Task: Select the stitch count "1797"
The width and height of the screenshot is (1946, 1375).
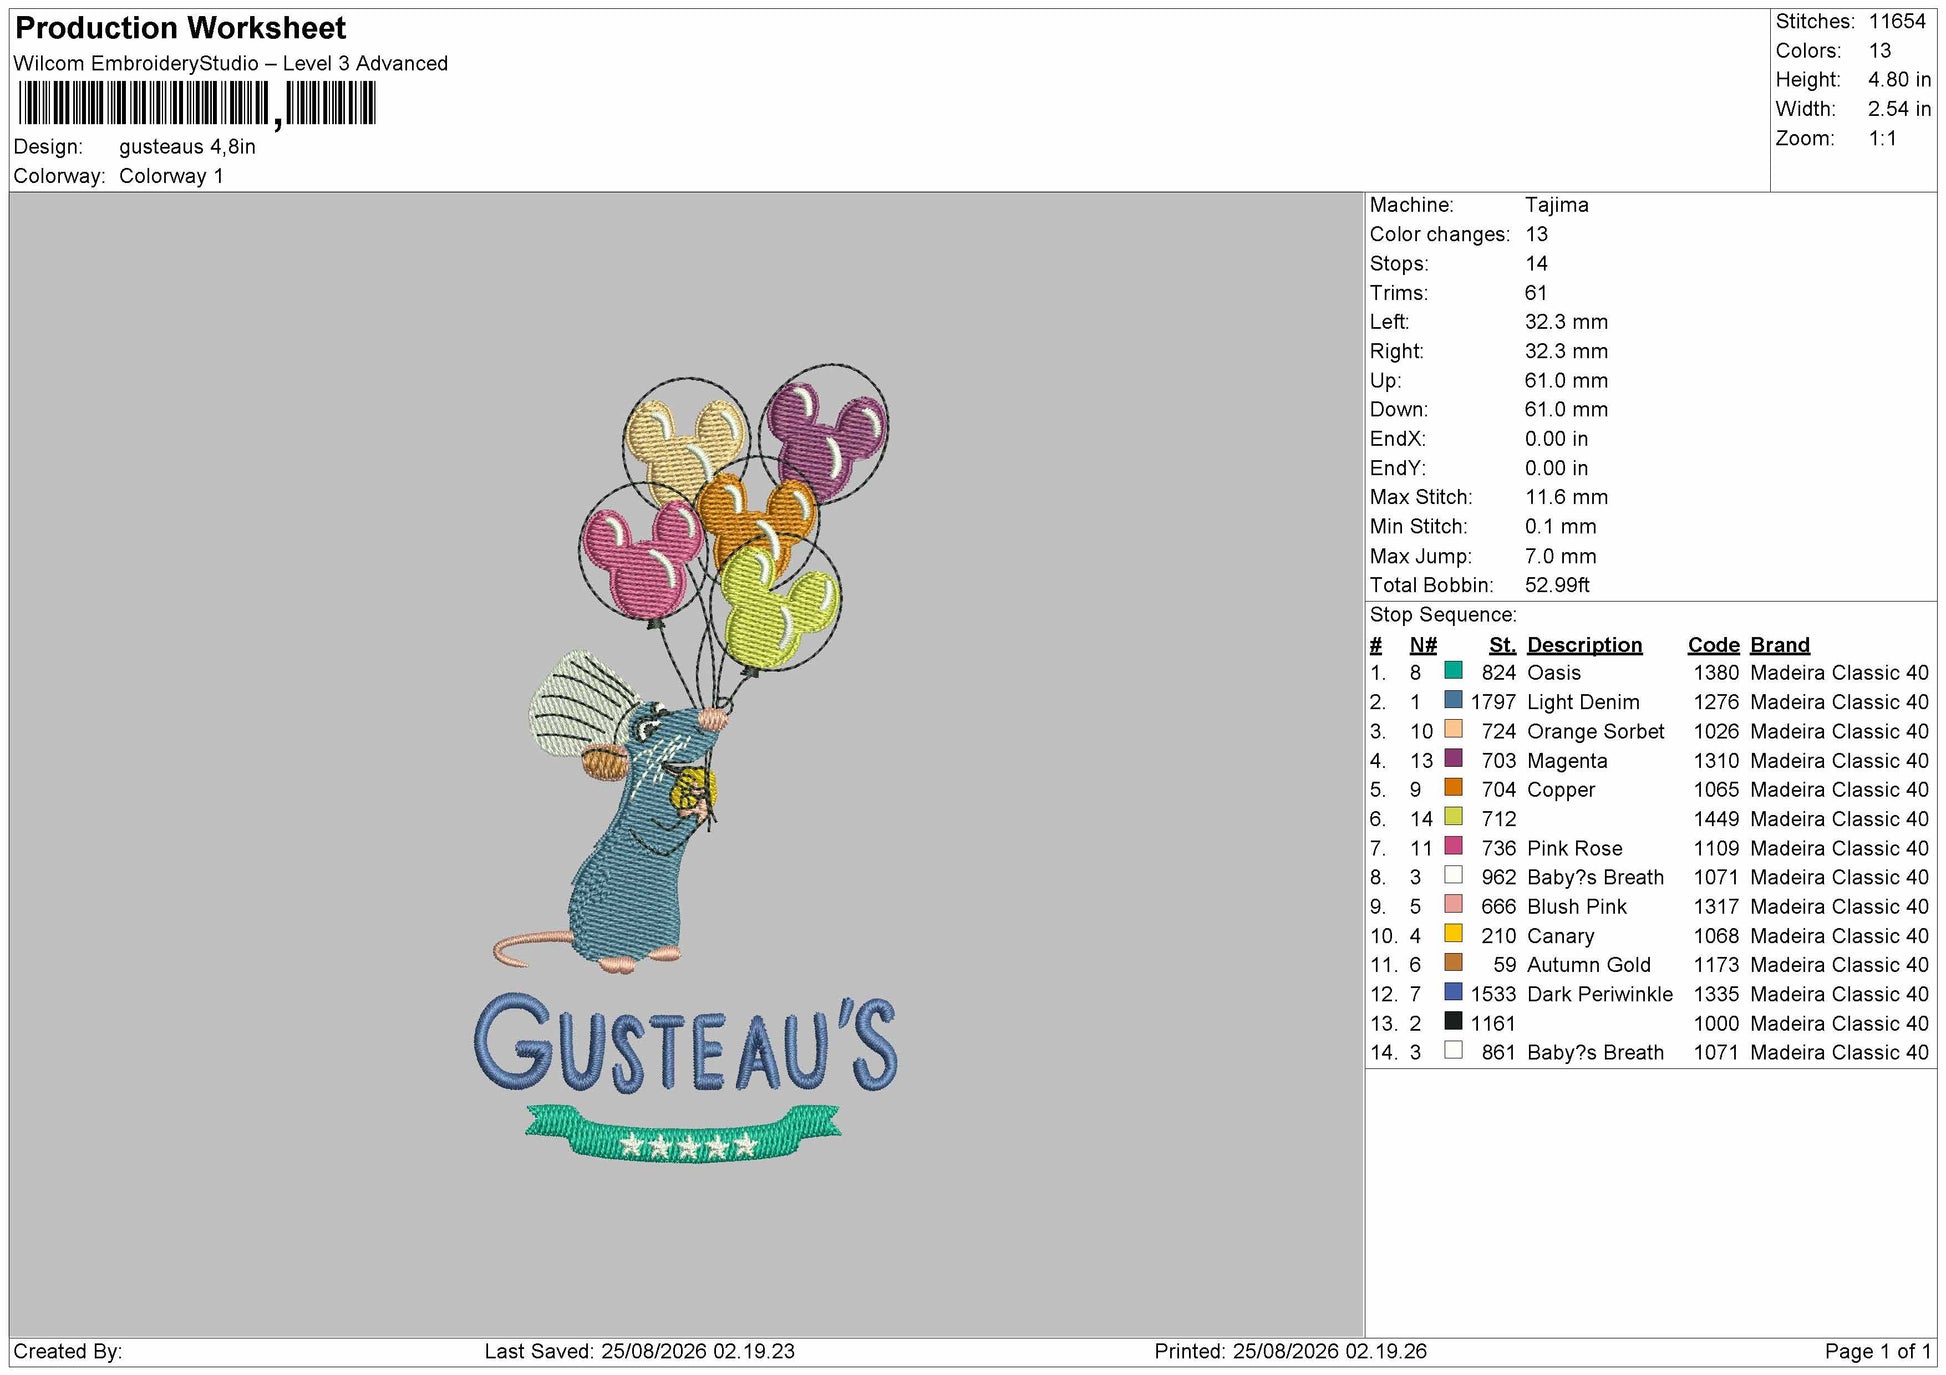Action: coord(1493,702)
